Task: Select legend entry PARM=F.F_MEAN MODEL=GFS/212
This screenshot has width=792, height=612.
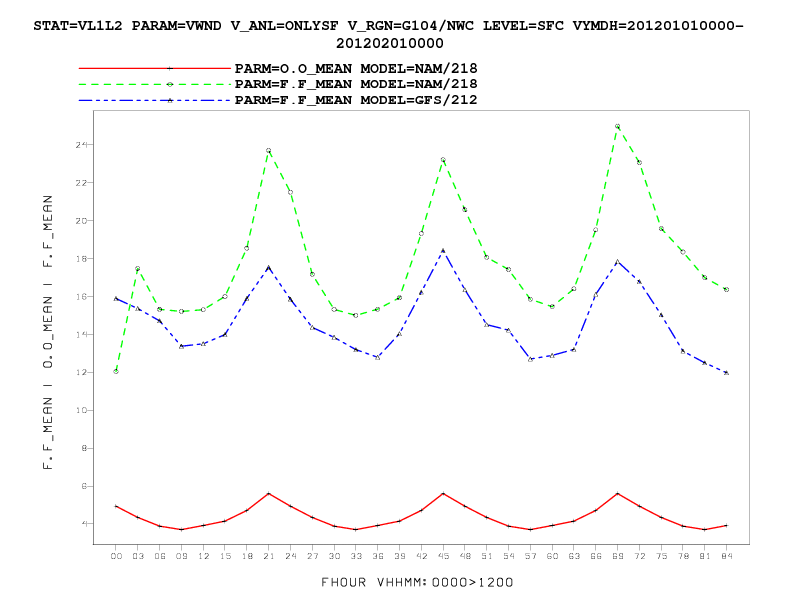Action: 356,100
